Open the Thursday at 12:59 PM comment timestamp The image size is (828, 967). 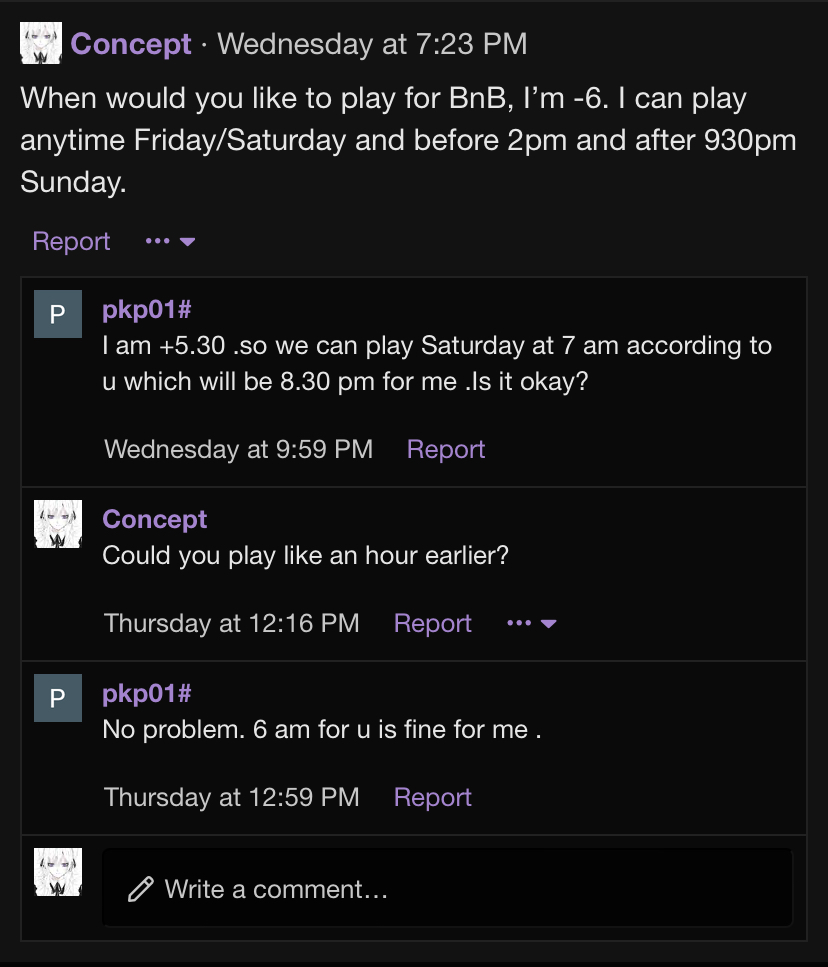pos(231,797)
